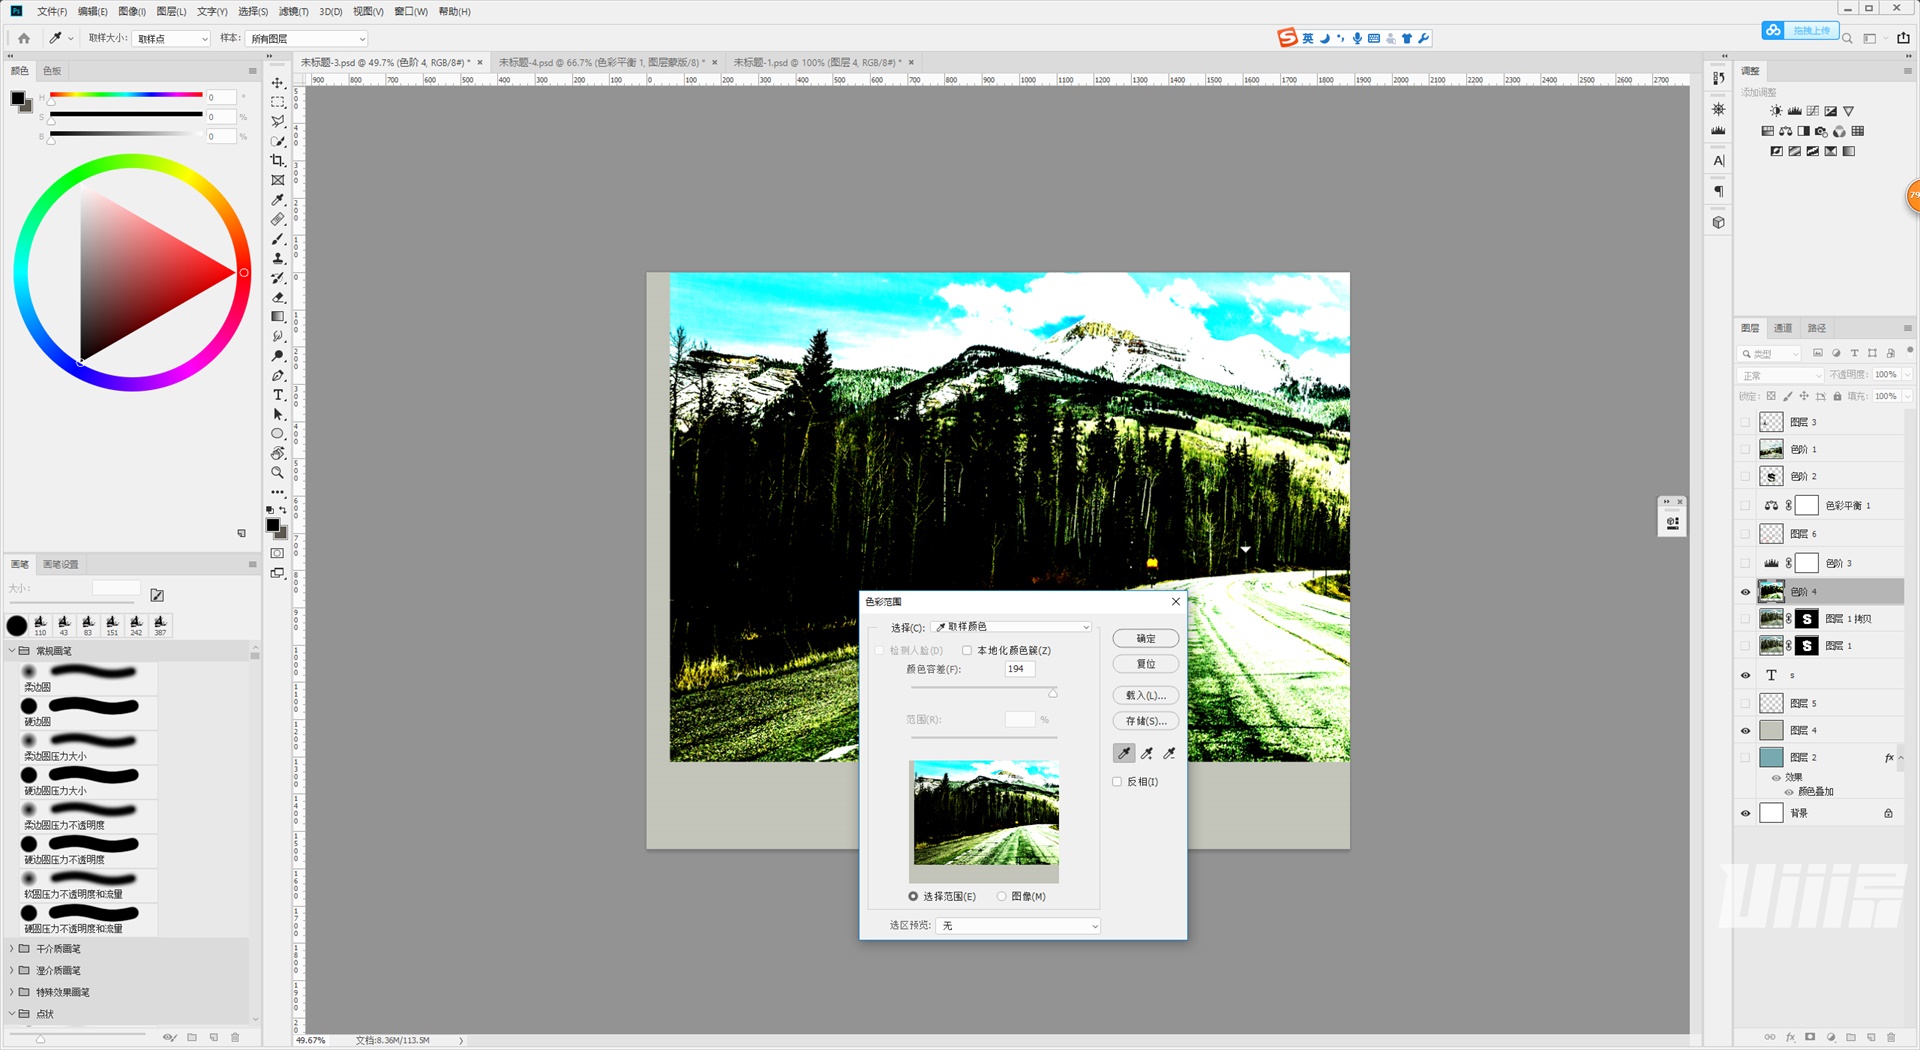This screenshot has height=1050, width=1920.
Task: Add a Brightness/Contrast adjustment
Action: pos(1776,111)
